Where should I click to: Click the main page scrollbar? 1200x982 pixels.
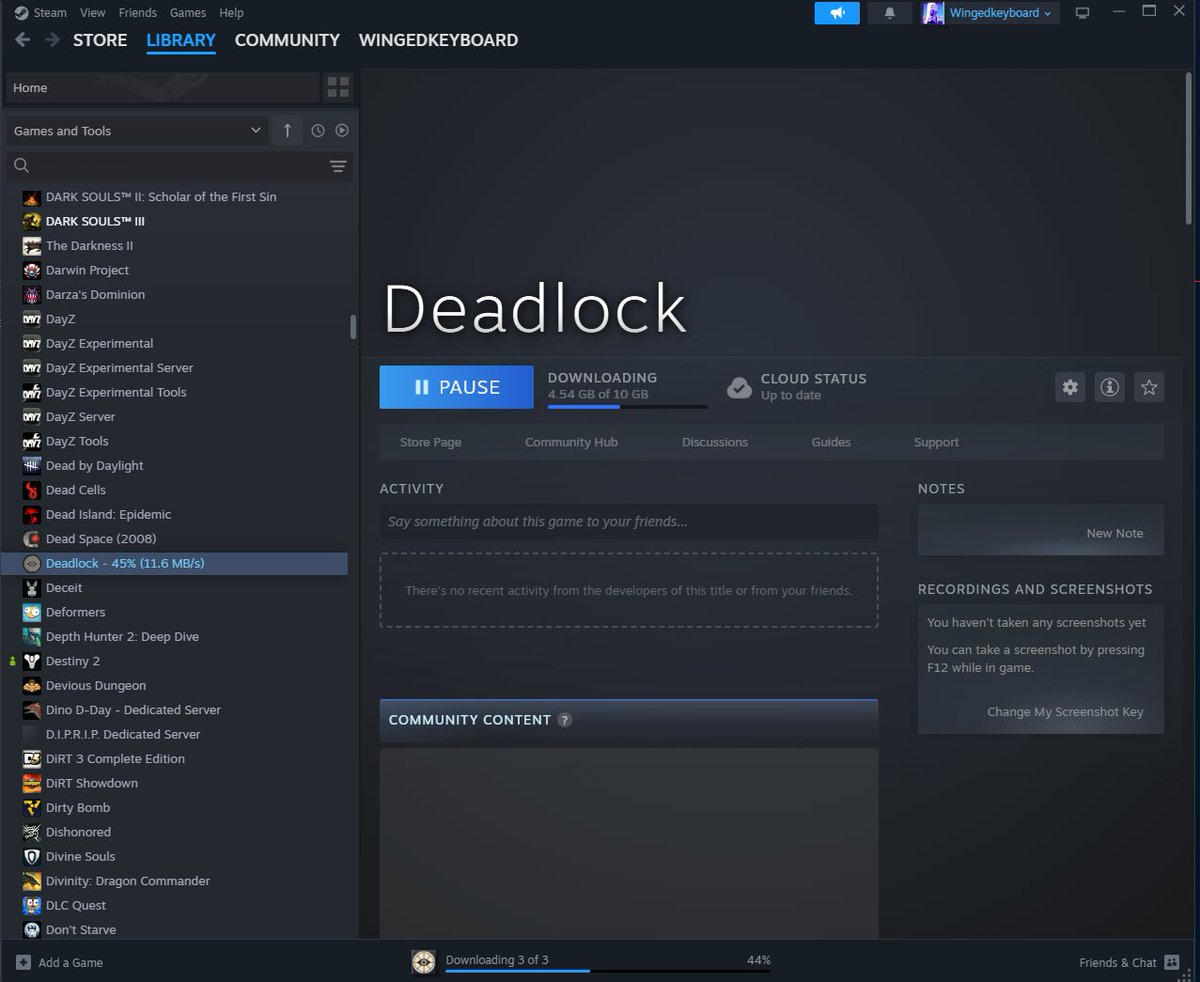pyautogui.click(x=1188, y=150)
